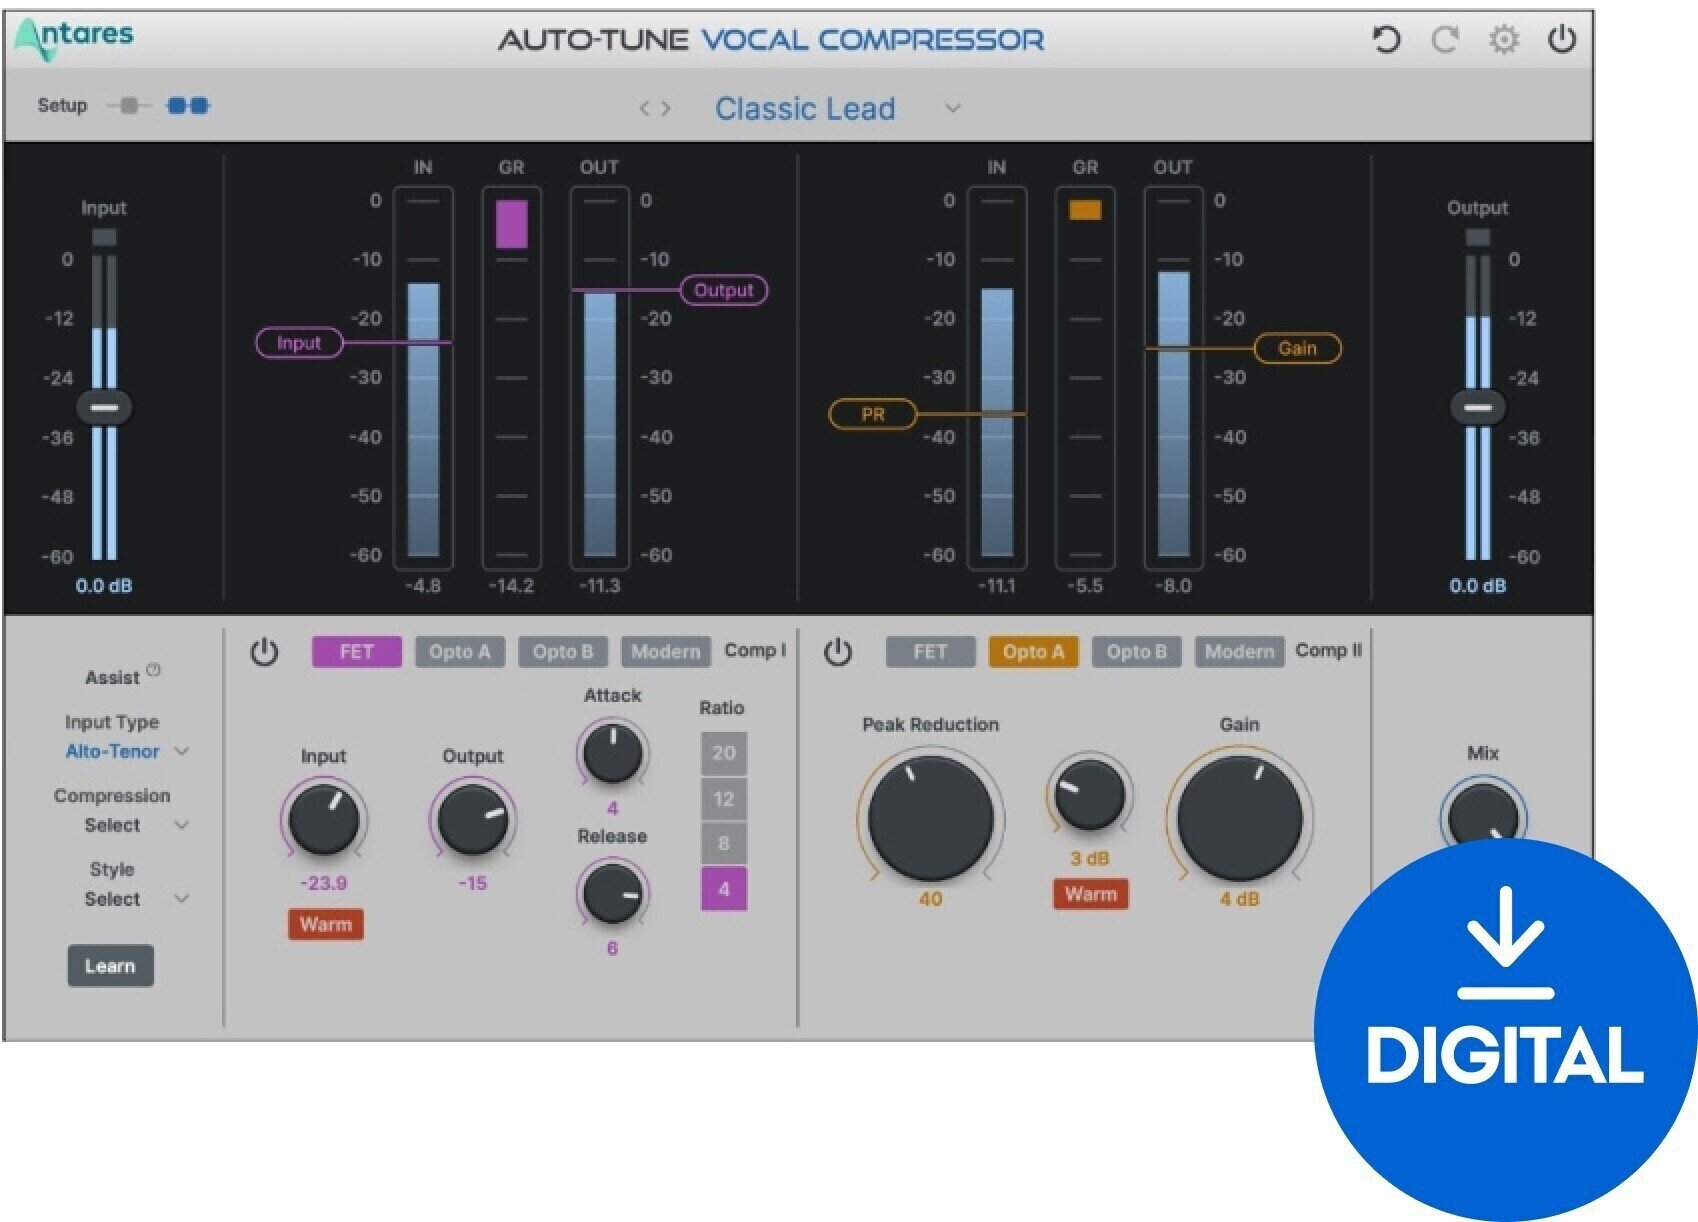This screenshot has width=1698, height=1222.
Task: Click the main Input fader handle
Action: click(x=104, y=408)
